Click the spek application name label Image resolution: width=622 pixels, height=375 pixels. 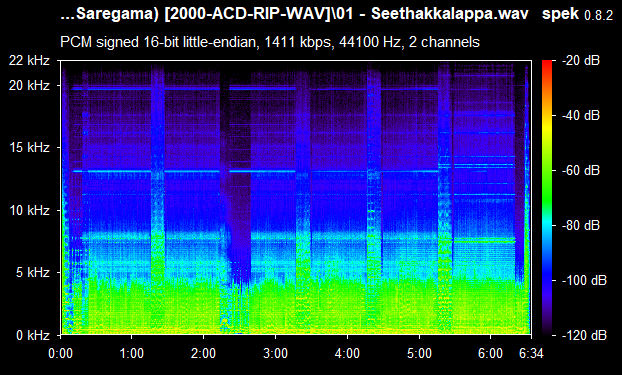pyautogui.click(x=560, y=14)
